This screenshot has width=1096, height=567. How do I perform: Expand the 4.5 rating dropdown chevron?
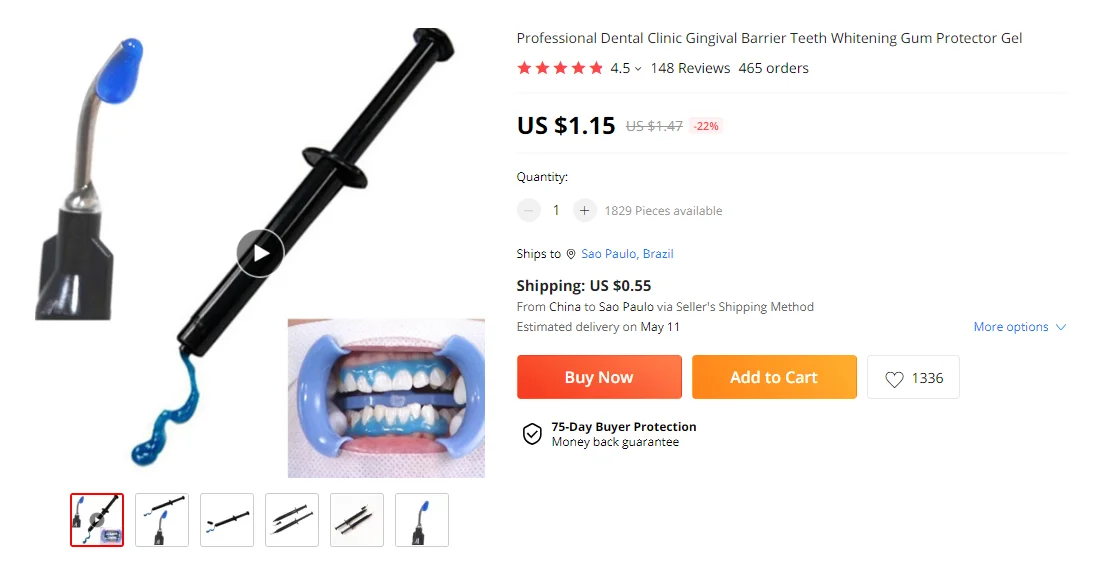point(638,69)
